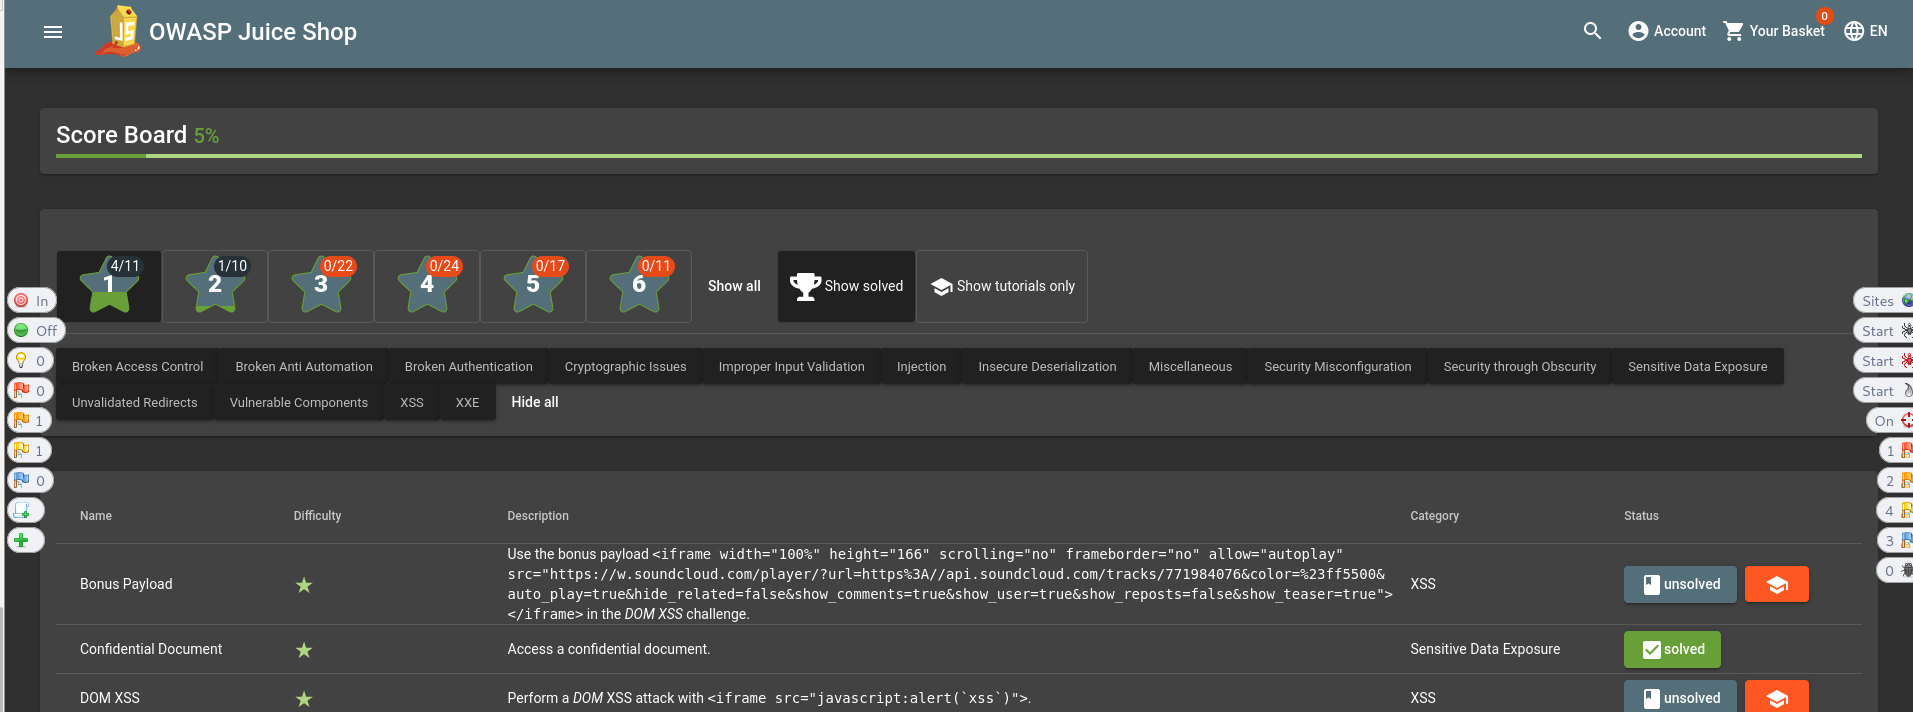The height and width of the screenshot is (712, 1913).
Task: Click the Status column header
Action: coord(1641,516)
